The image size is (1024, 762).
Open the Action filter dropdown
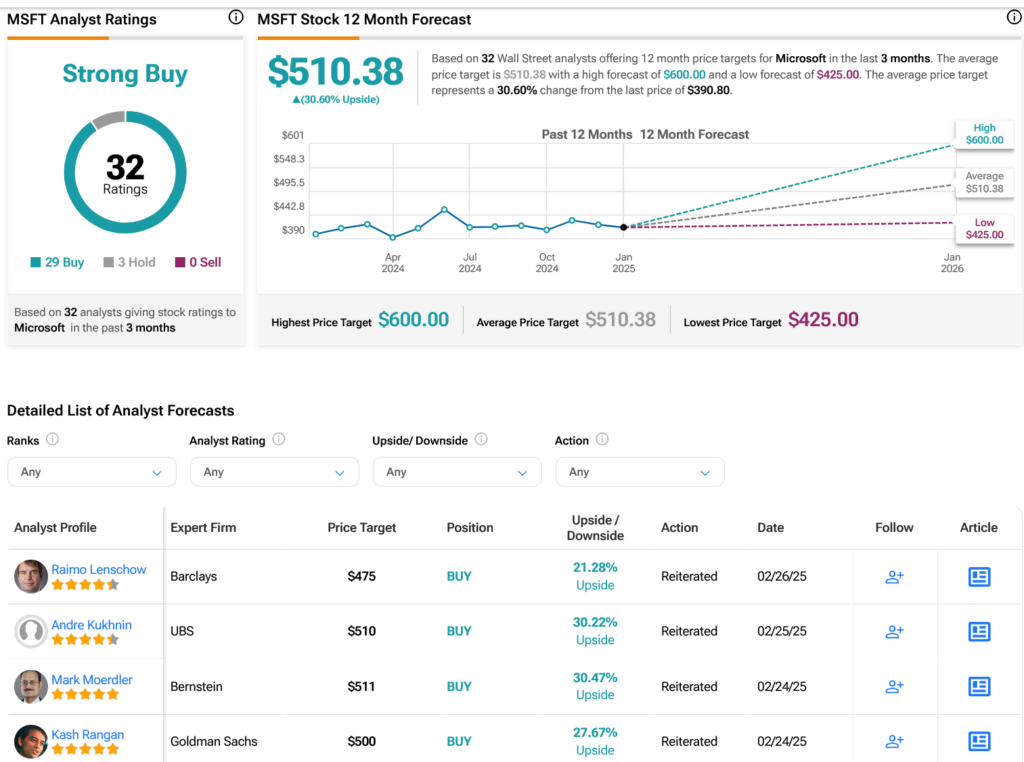click(x=640, y=472)
